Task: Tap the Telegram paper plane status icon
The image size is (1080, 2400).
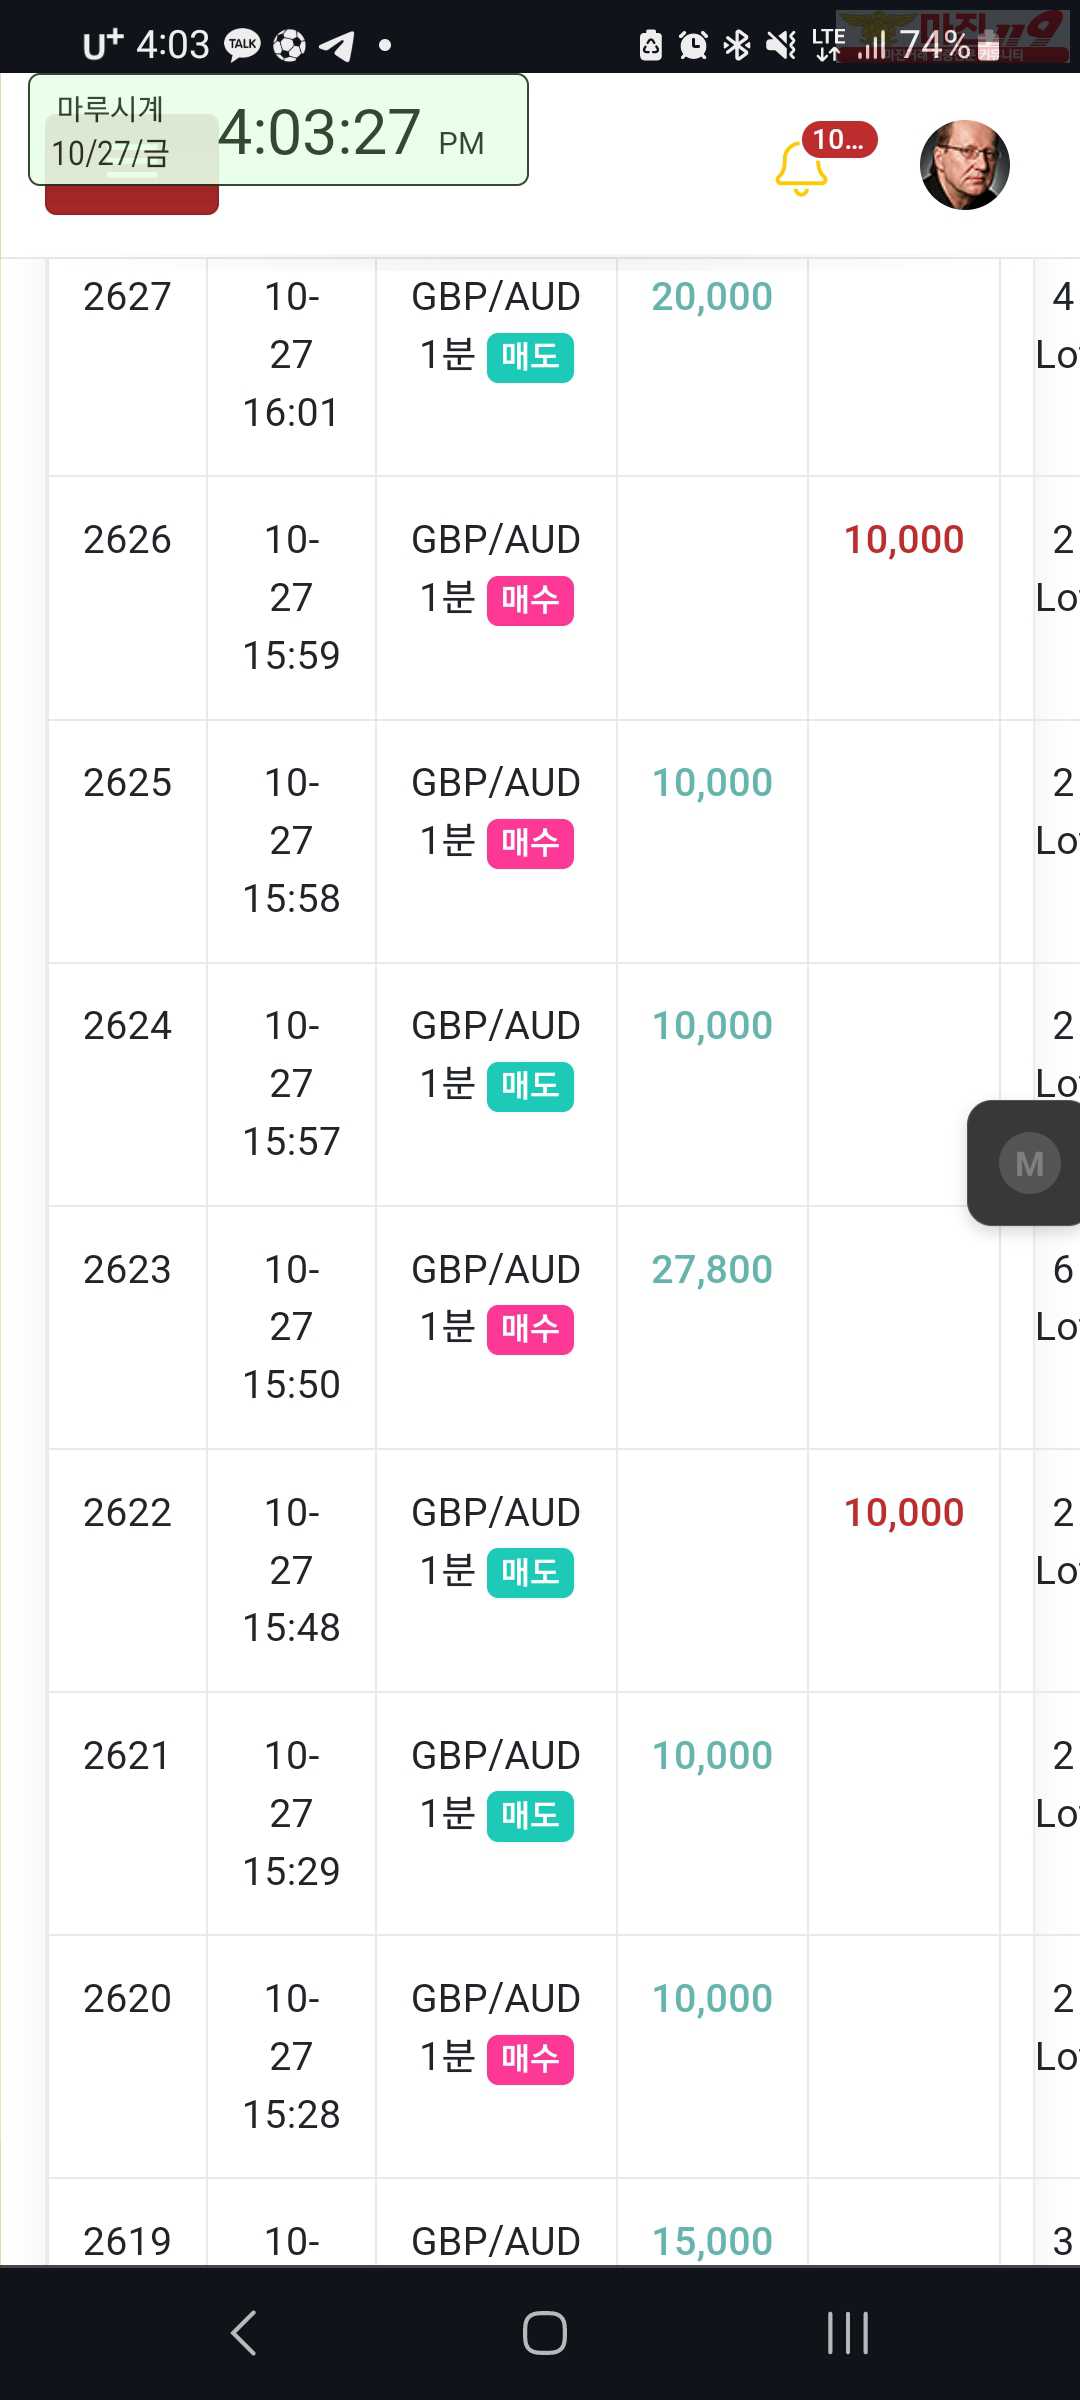Action: point(337,45)
